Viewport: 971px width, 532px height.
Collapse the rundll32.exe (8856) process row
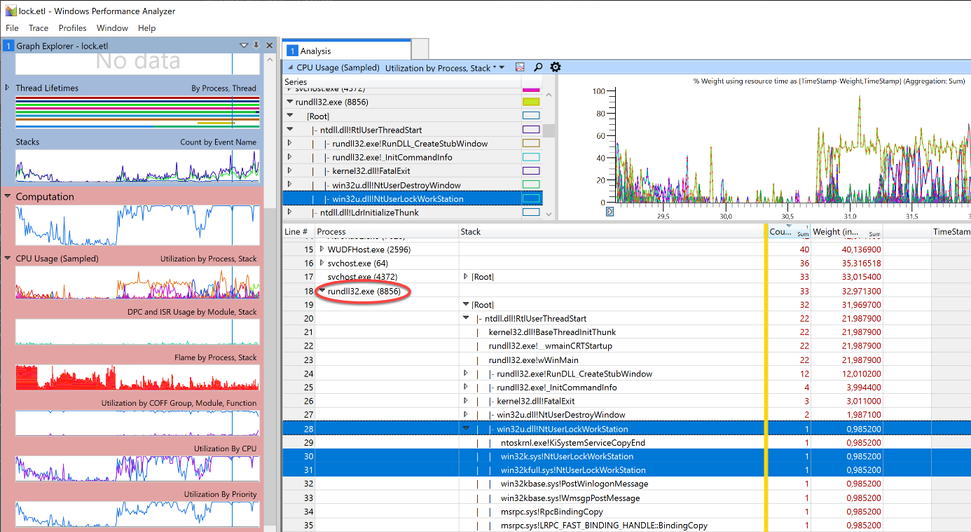click(322, 291)
